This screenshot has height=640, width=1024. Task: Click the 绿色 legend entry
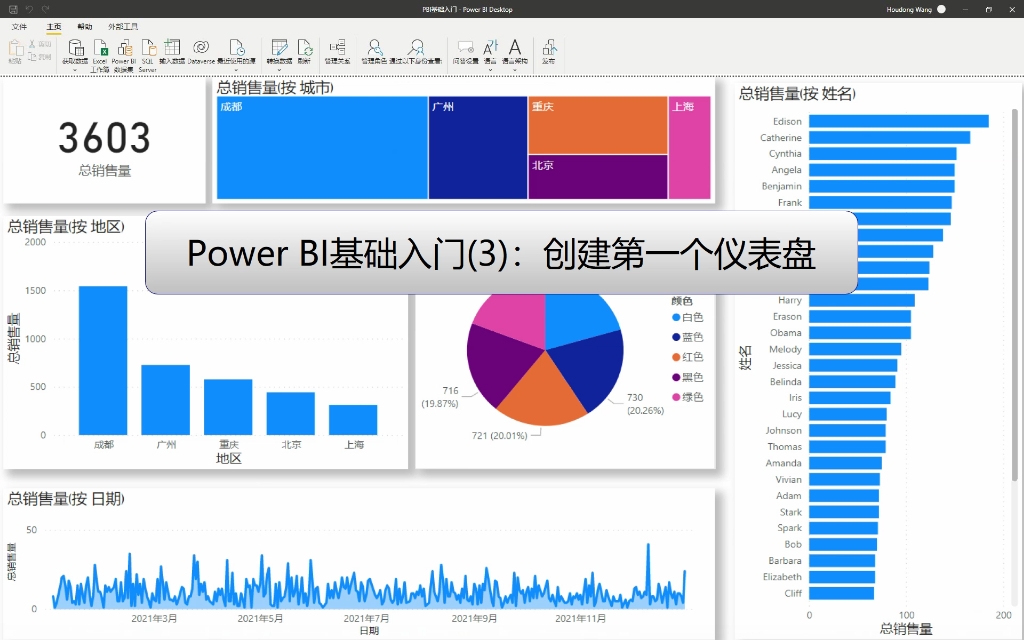[x=688, y=397]
